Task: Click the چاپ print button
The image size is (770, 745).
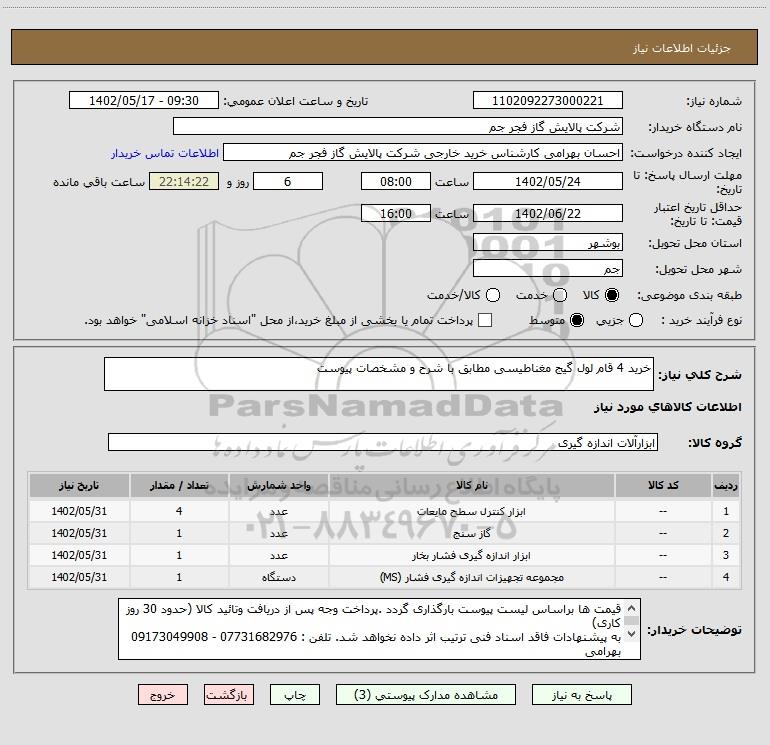Action: coord(295,695)
